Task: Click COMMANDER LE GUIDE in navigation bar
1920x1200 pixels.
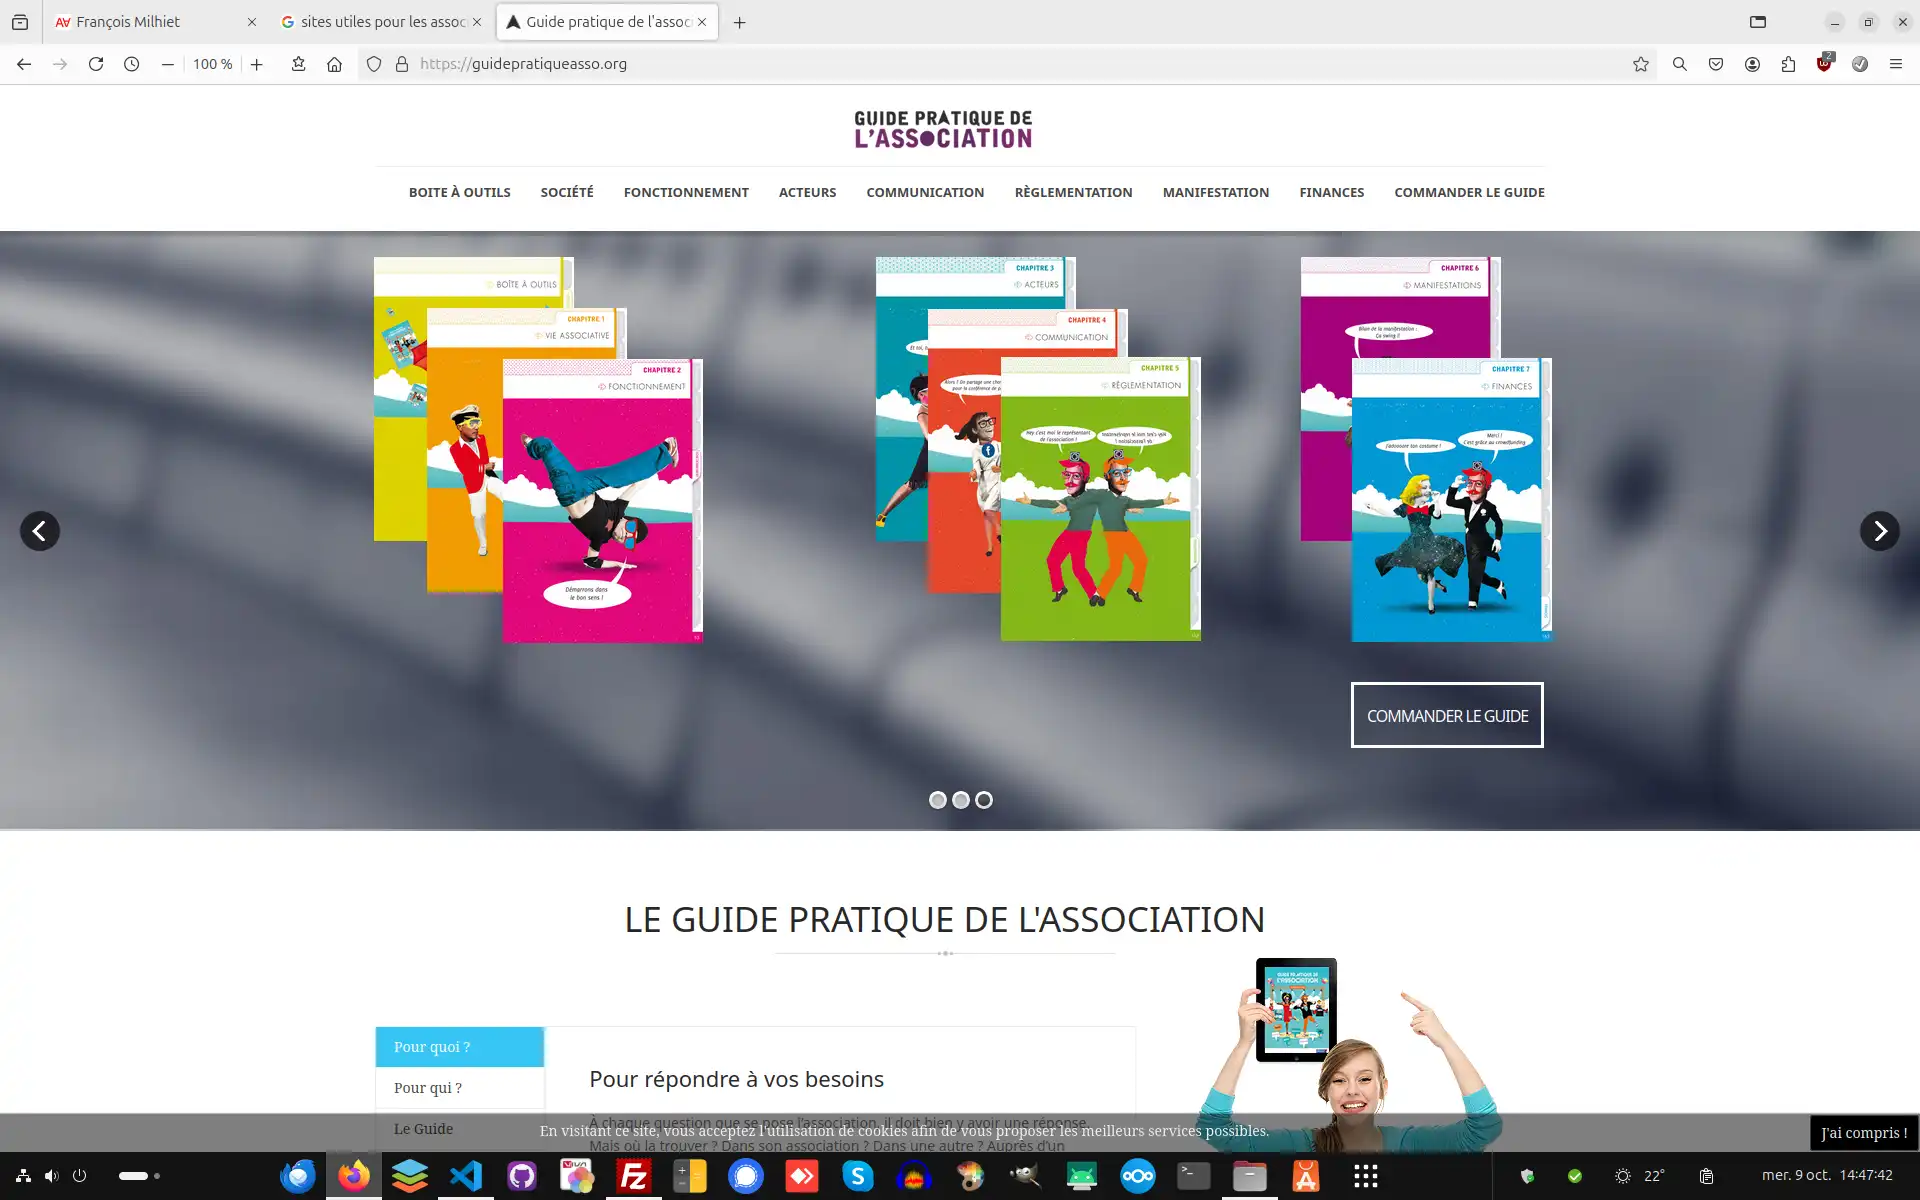Action: point(1469,192)
